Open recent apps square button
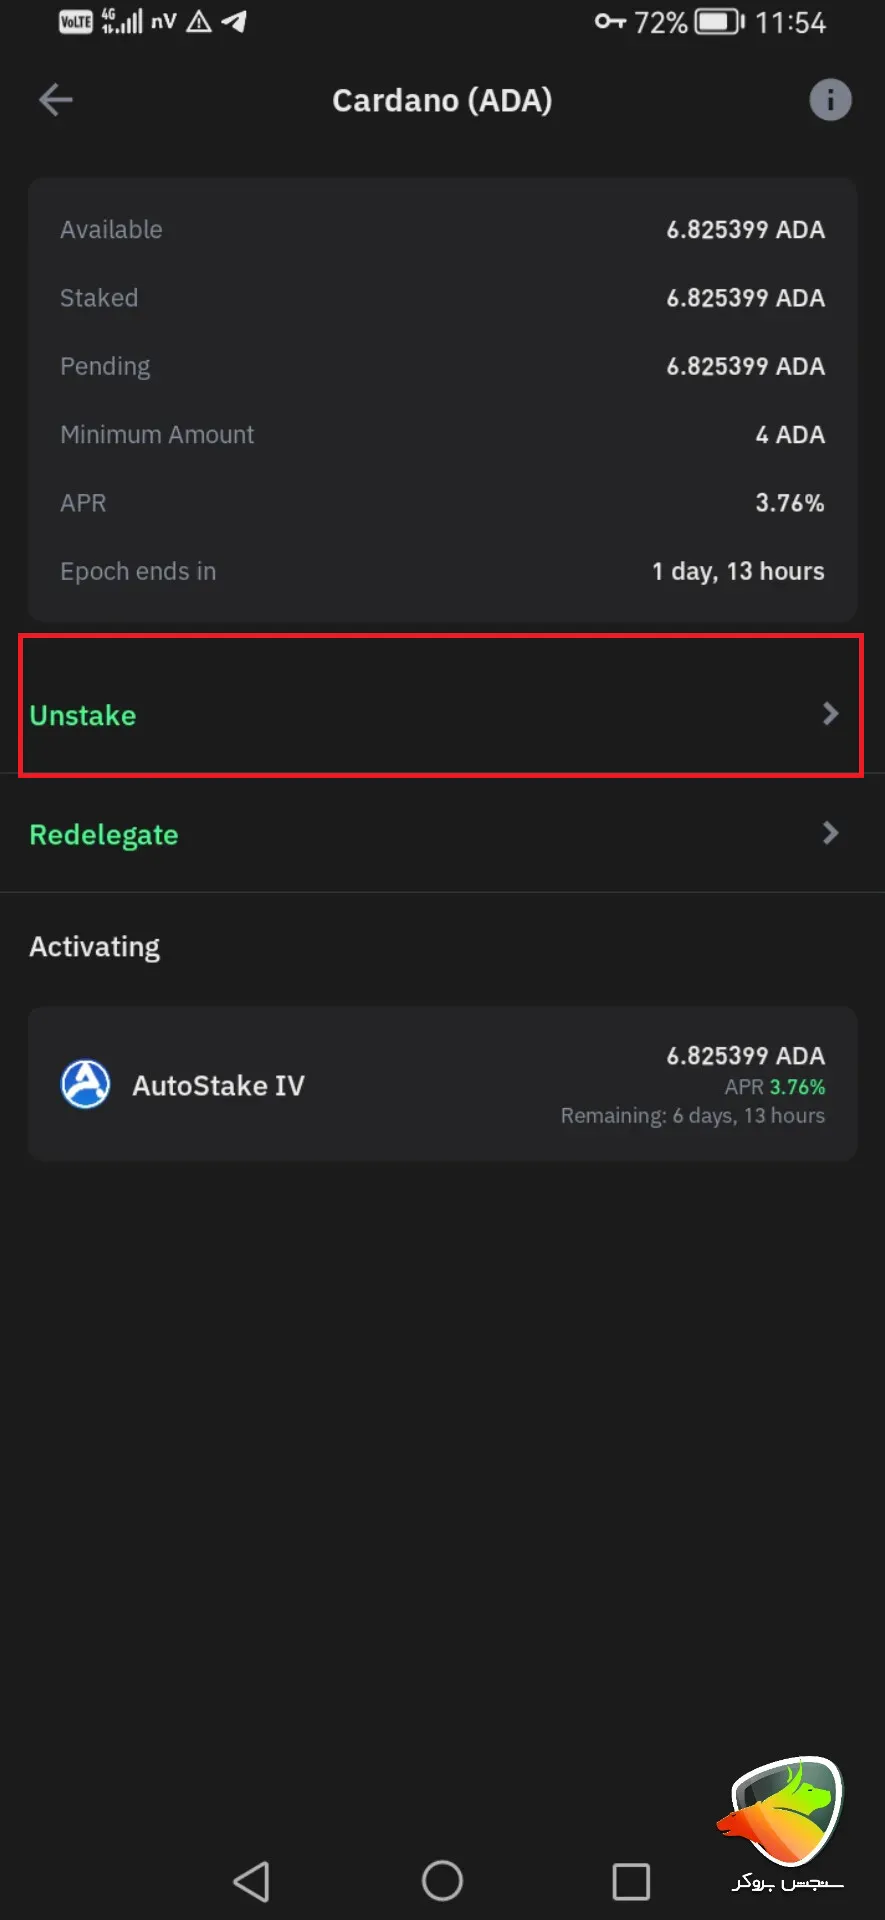 631,1881
